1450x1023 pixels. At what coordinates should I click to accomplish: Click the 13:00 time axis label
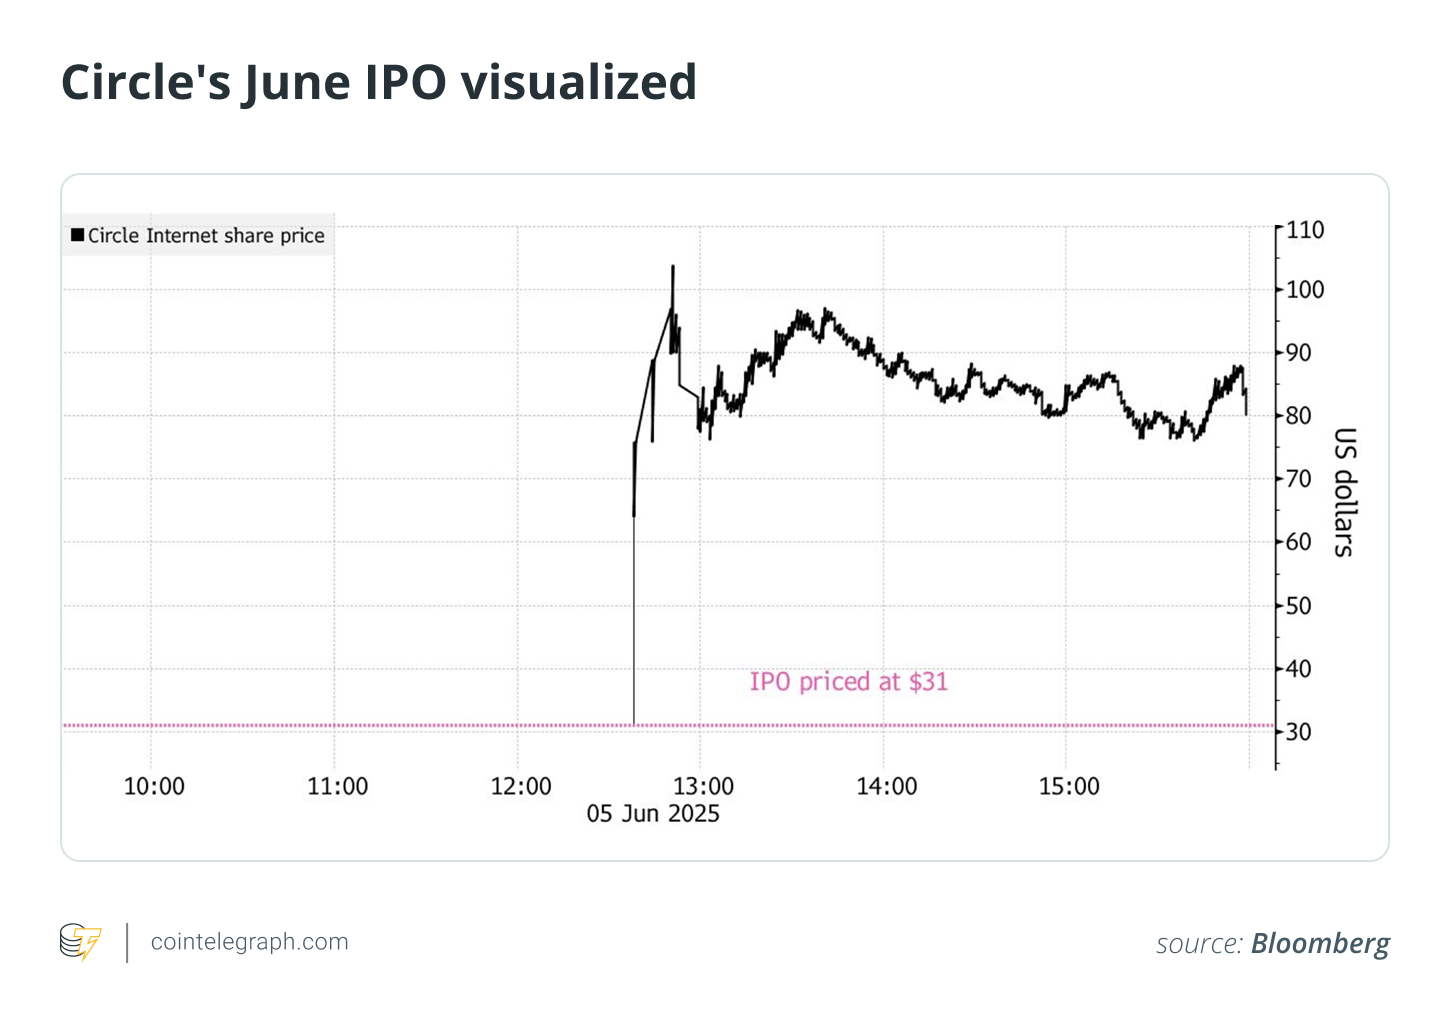click(x=703, y=787)
